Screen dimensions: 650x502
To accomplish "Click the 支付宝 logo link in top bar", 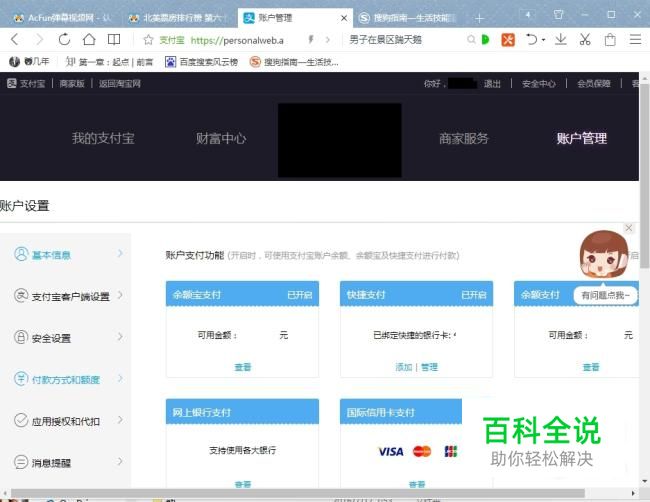I will point(26,84).
